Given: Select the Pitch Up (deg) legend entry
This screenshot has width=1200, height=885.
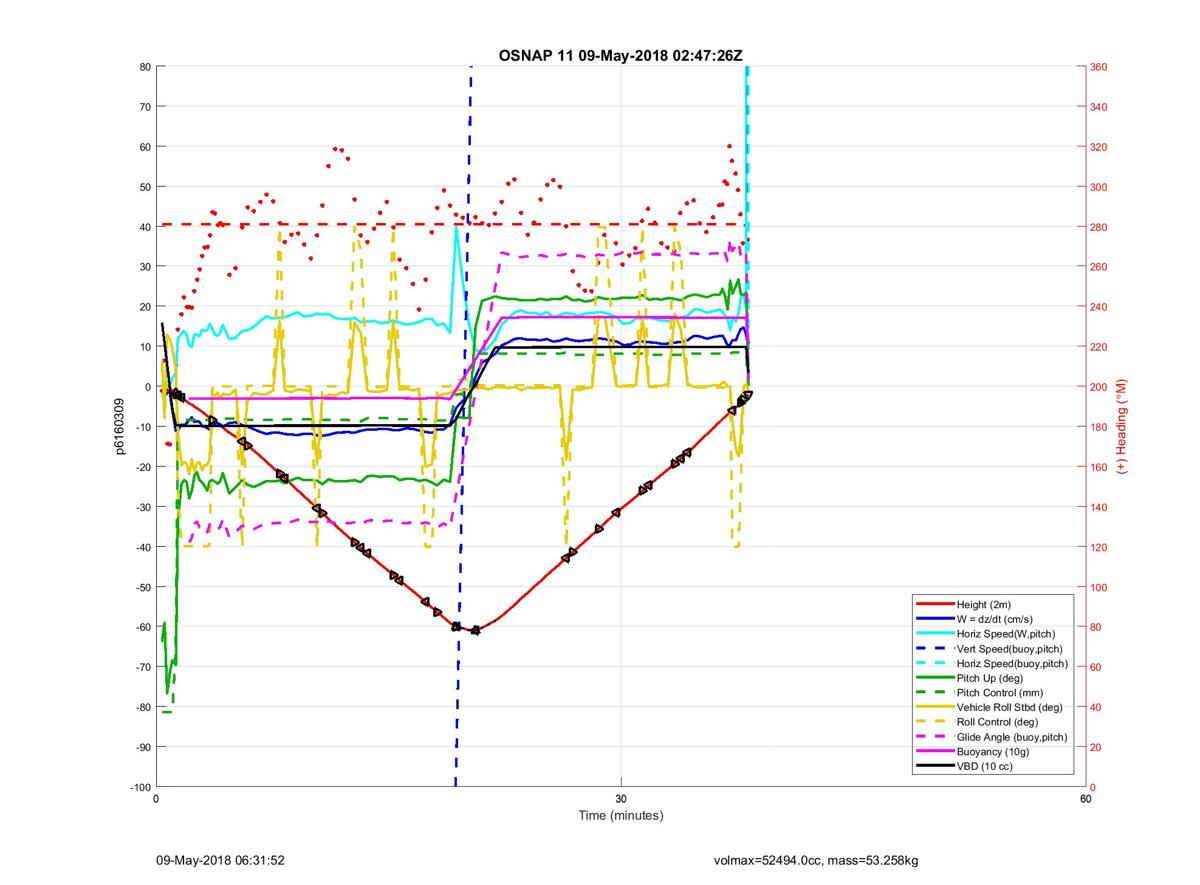Looking at the screenshot, I should coord(992,678).
